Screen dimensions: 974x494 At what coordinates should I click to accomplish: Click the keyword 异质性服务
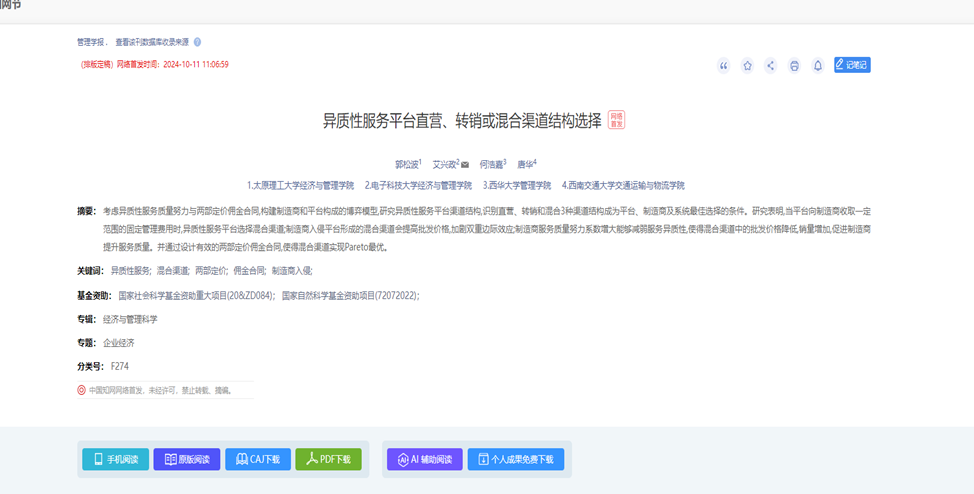click(130, 270)
